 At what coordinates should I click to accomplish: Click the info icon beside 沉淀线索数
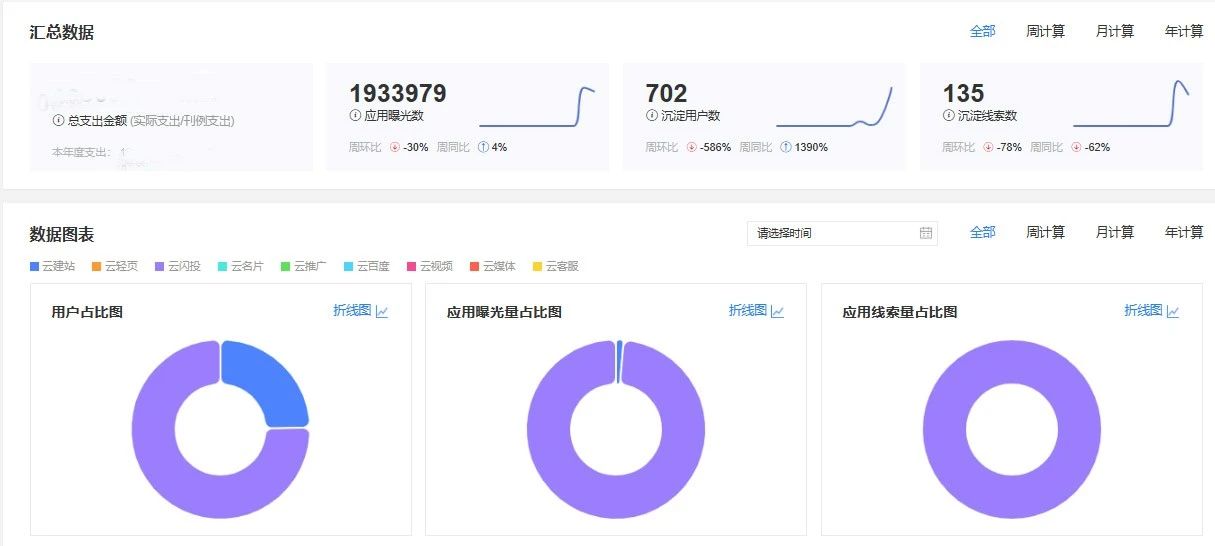coord(949,116)
